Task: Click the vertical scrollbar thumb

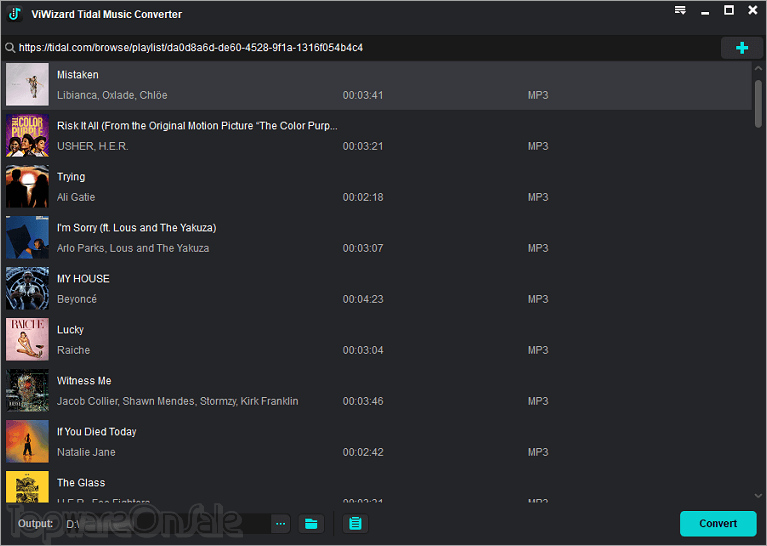Action: 758,104
